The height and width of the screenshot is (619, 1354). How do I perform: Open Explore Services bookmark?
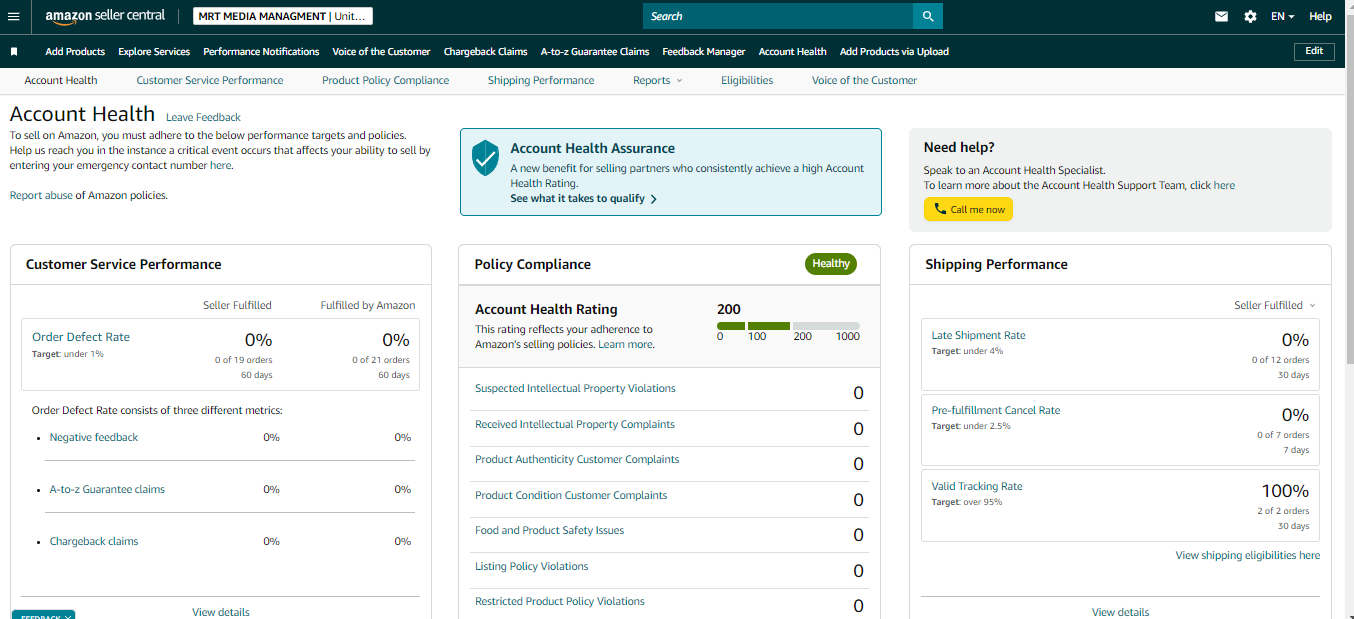click(x=154, y=51)
